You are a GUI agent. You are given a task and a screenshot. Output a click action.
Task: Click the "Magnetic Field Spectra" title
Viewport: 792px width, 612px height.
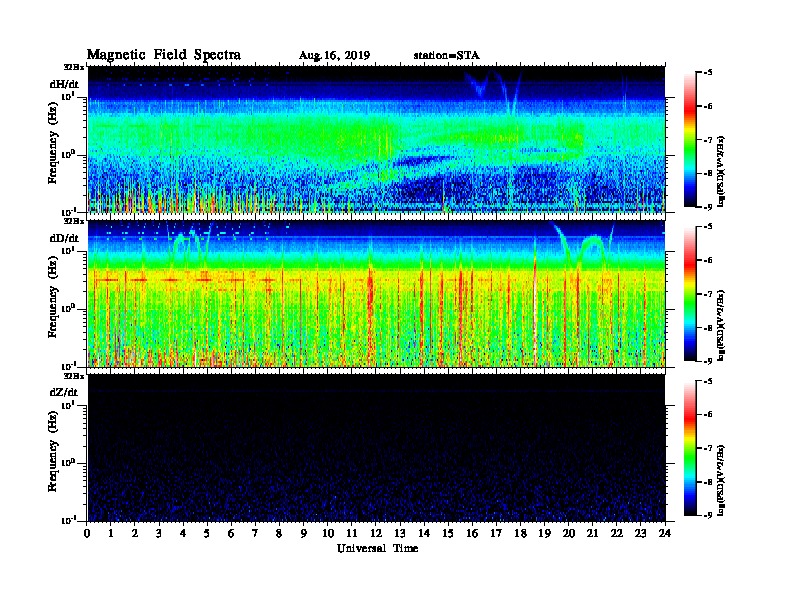tap(164, 55)
